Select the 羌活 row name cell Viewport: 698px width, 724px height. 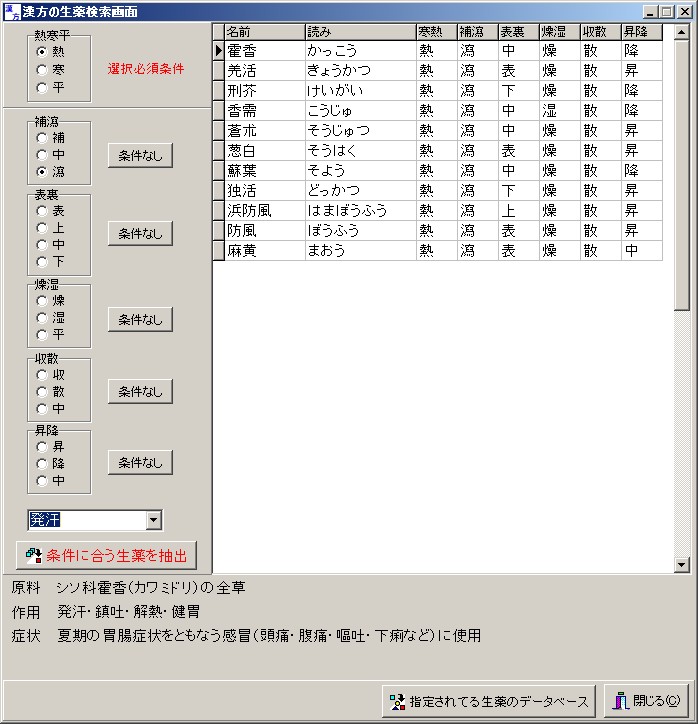[265, 70]
